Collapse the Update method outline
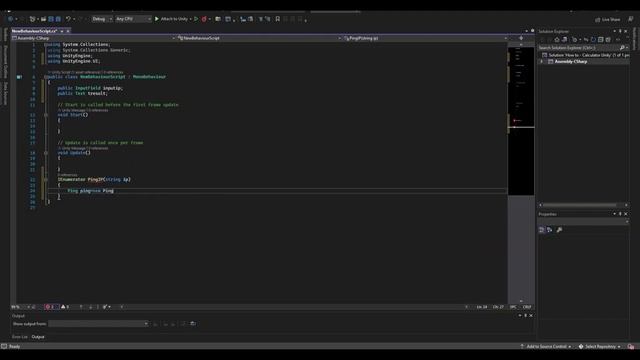640x360 pixels. coord(46,153)
